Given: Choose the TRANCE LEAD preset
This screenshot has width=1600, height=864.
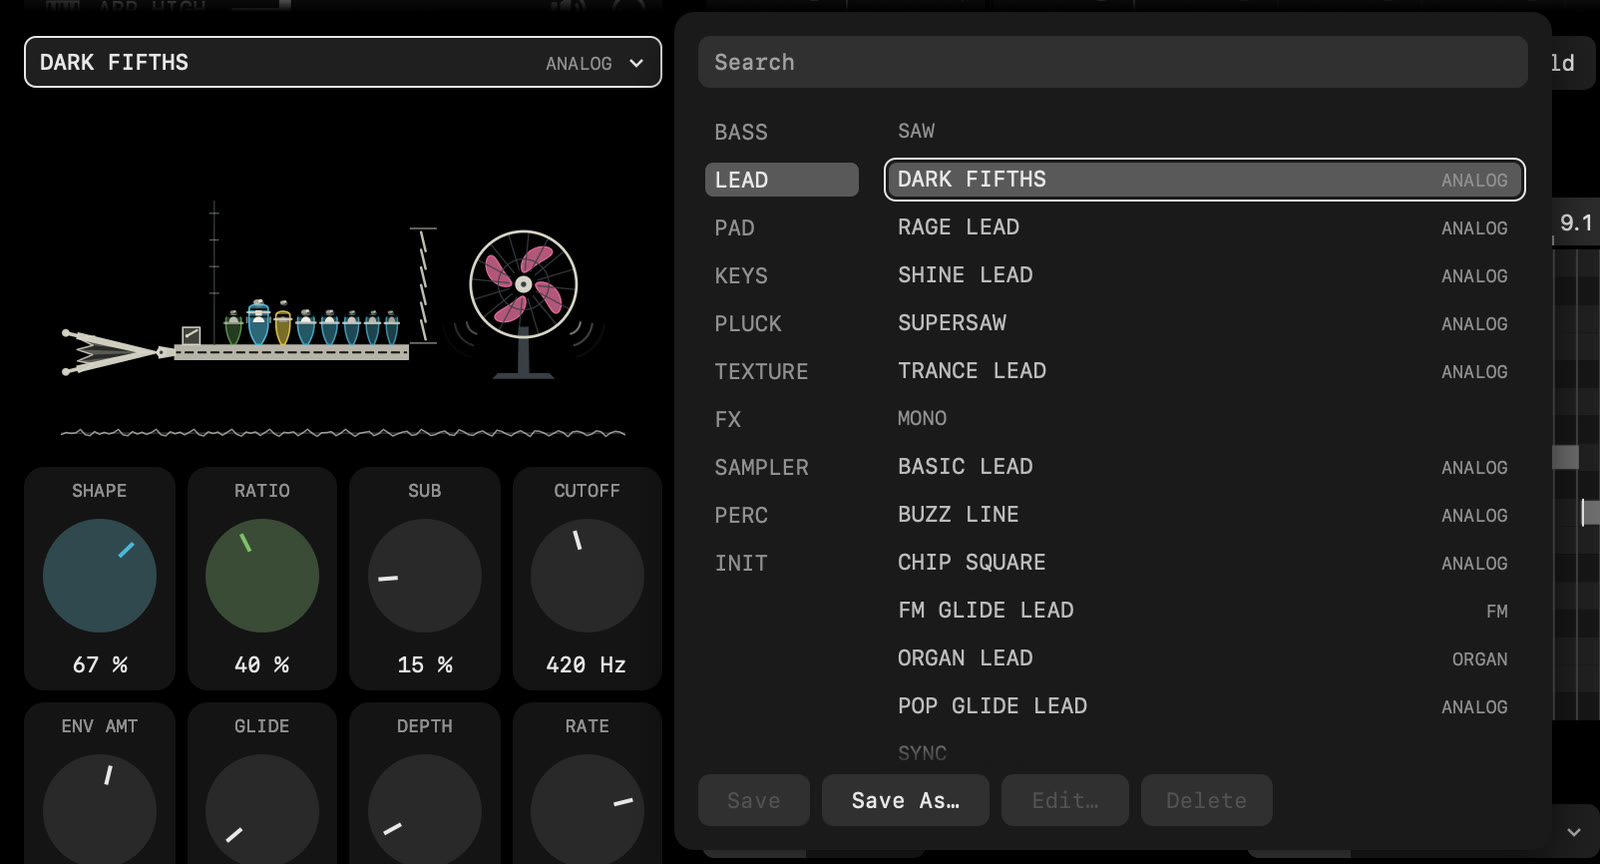Looking at the screenshot, I should (1204, 372).
